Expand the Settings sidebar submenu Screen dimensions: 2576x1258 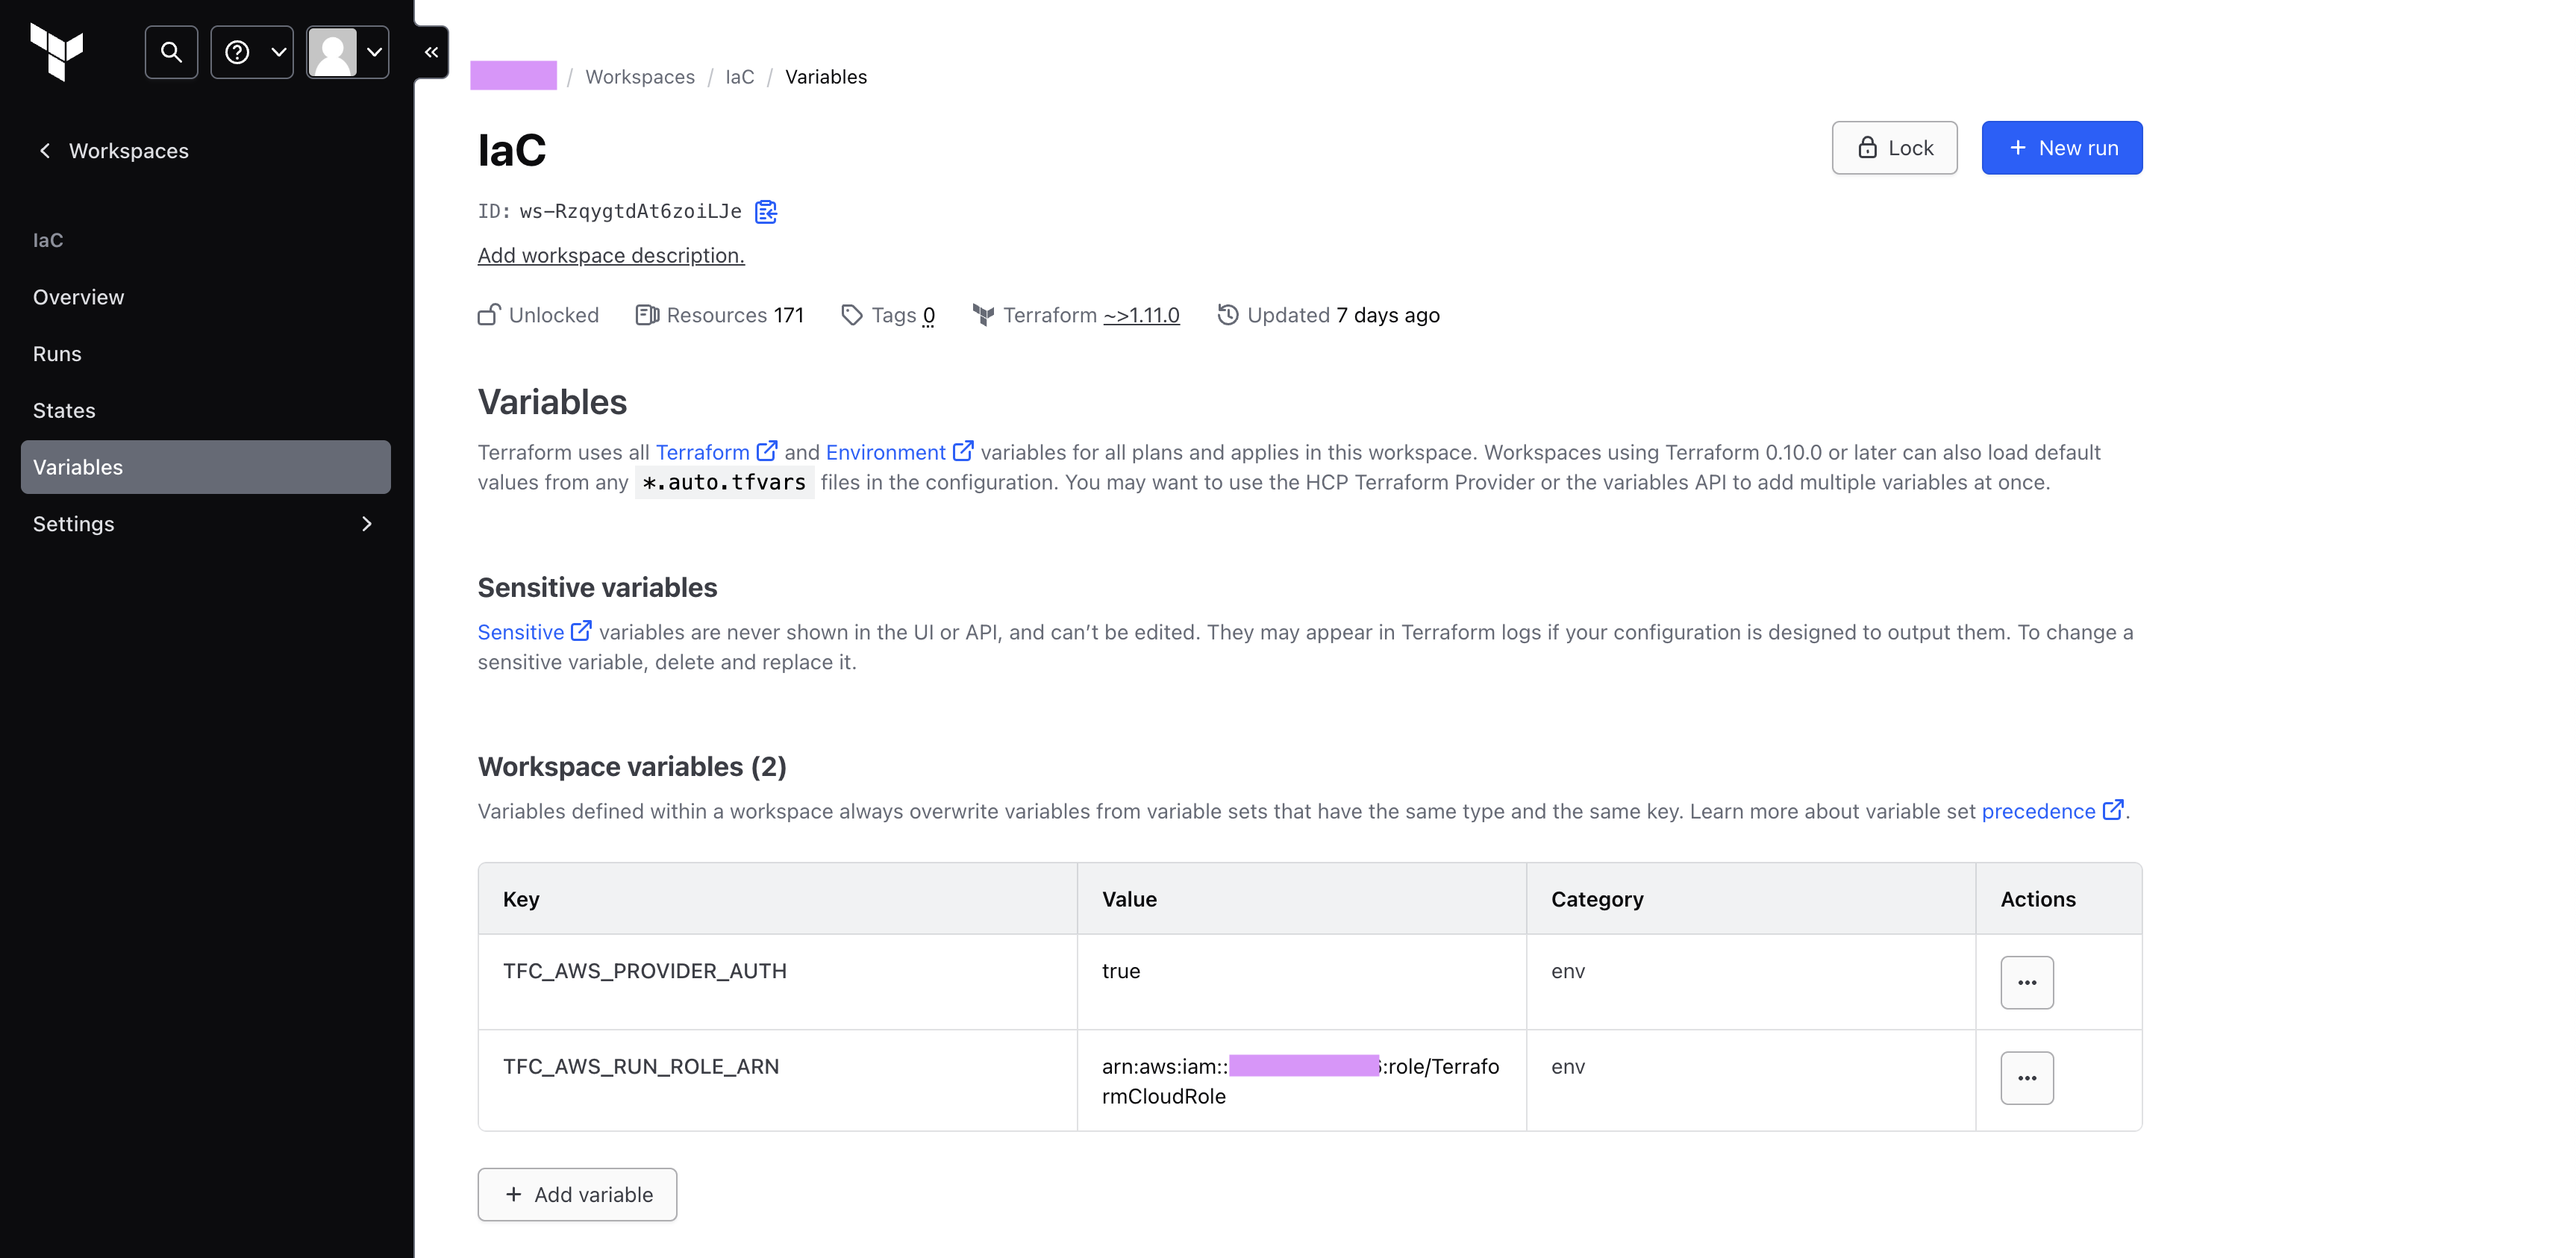[206, 524]
